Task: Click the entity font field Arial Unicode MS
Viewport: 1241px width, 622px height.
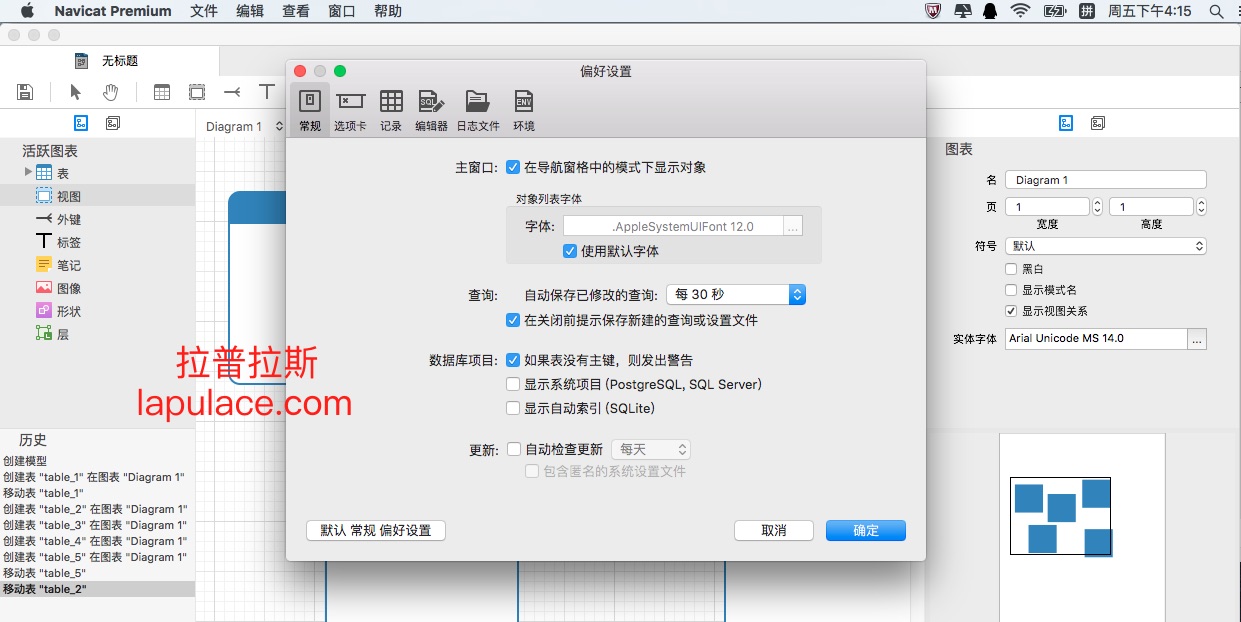Action: [1096, 338]
